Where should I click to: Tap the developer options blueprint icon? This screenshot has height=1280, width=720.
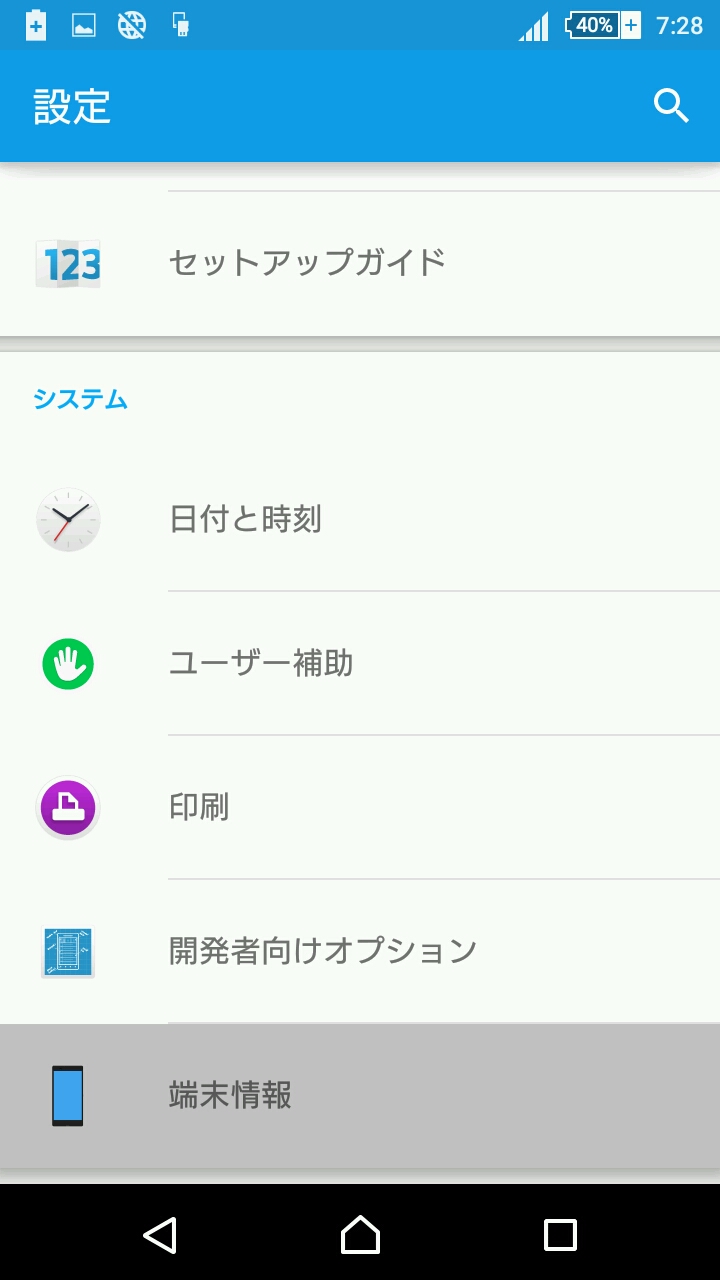(x=68, y=951)
